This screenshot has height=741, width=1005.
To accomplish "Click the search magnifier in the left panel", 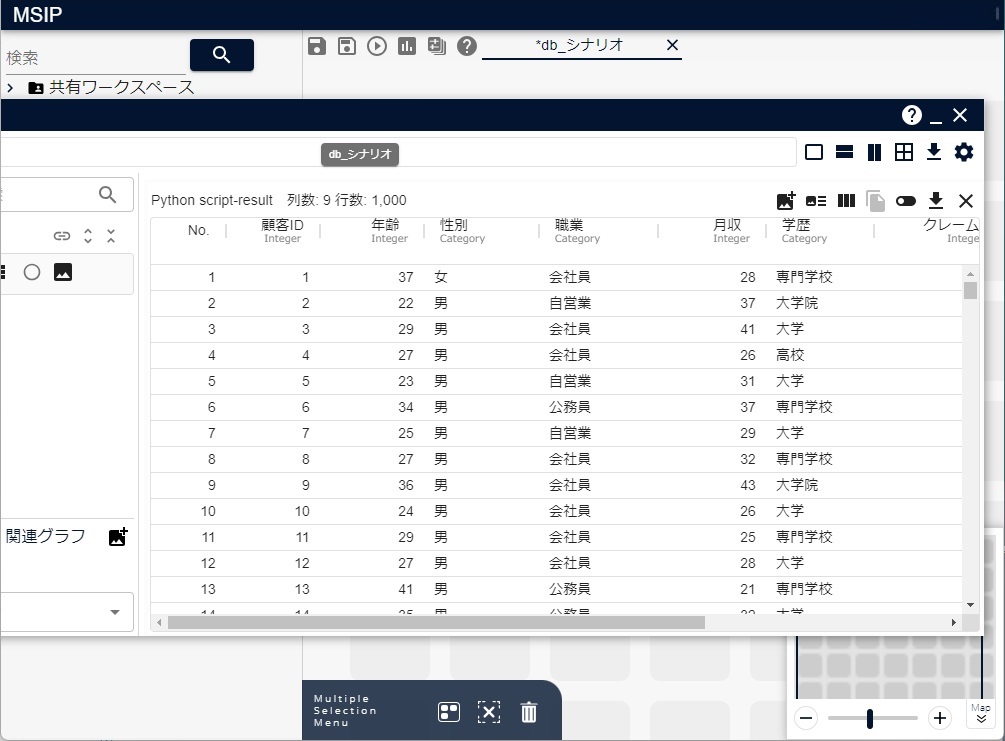I will 108,194.
